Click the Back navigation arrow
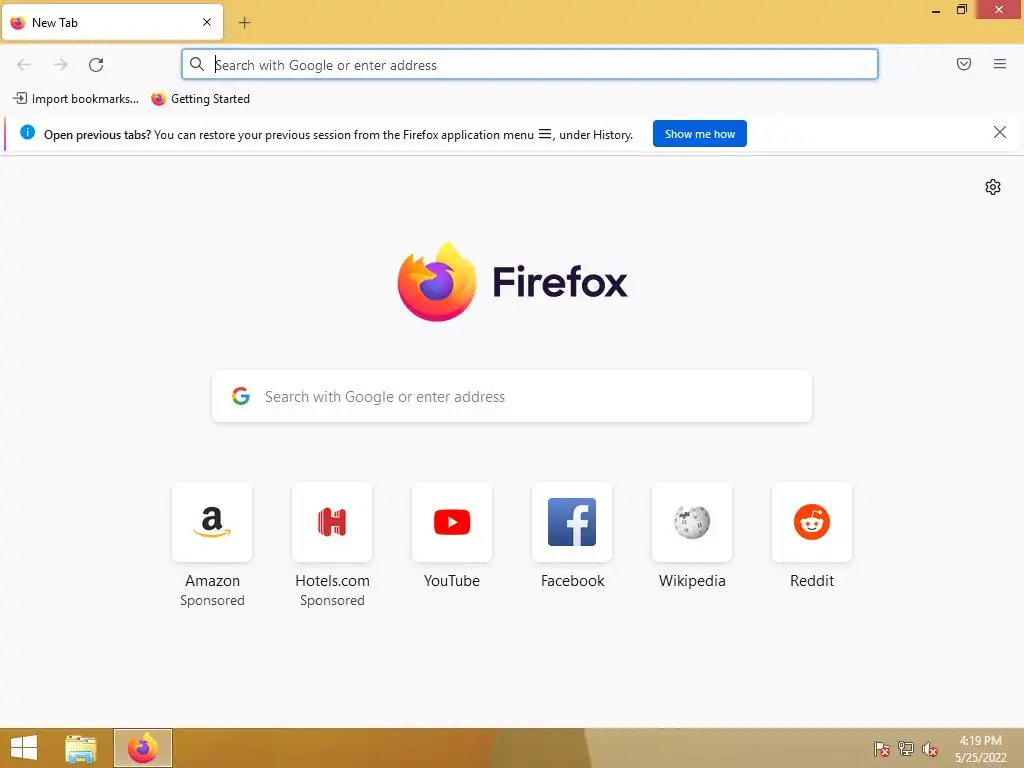The width and height of the screenshot is (1024, 768). pyautogui.click(x=24, y=65)
